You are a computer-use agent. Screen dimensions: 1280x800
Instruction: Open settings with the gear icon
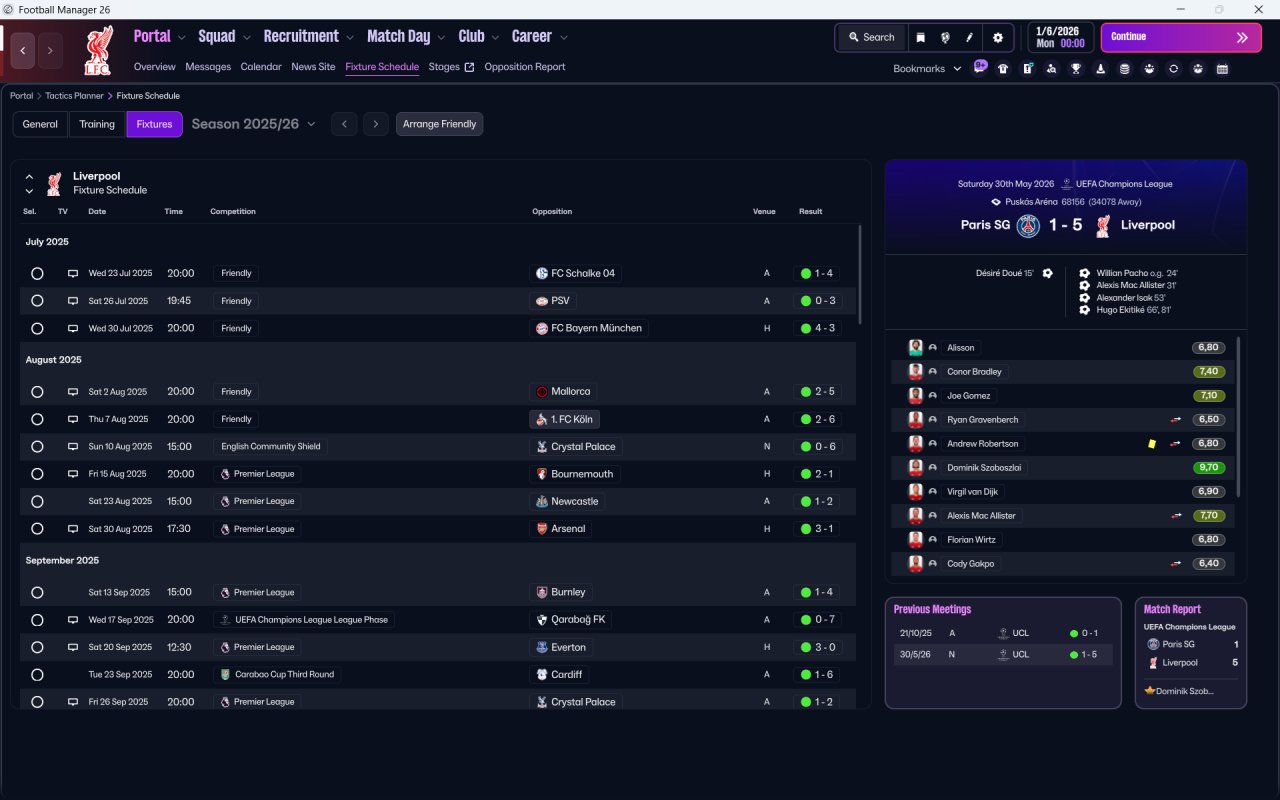click(997, 37)
